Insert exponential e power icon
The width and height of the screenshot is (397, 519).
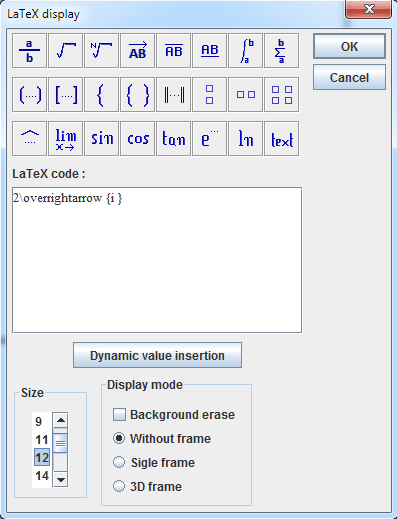[209, 139]
